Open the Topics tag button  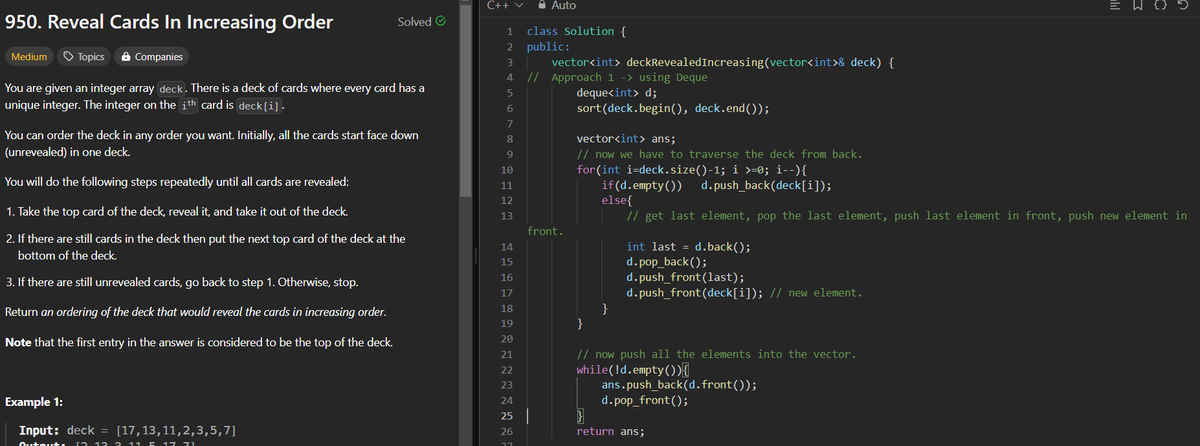pyautogui.click(x=83, y=57)
